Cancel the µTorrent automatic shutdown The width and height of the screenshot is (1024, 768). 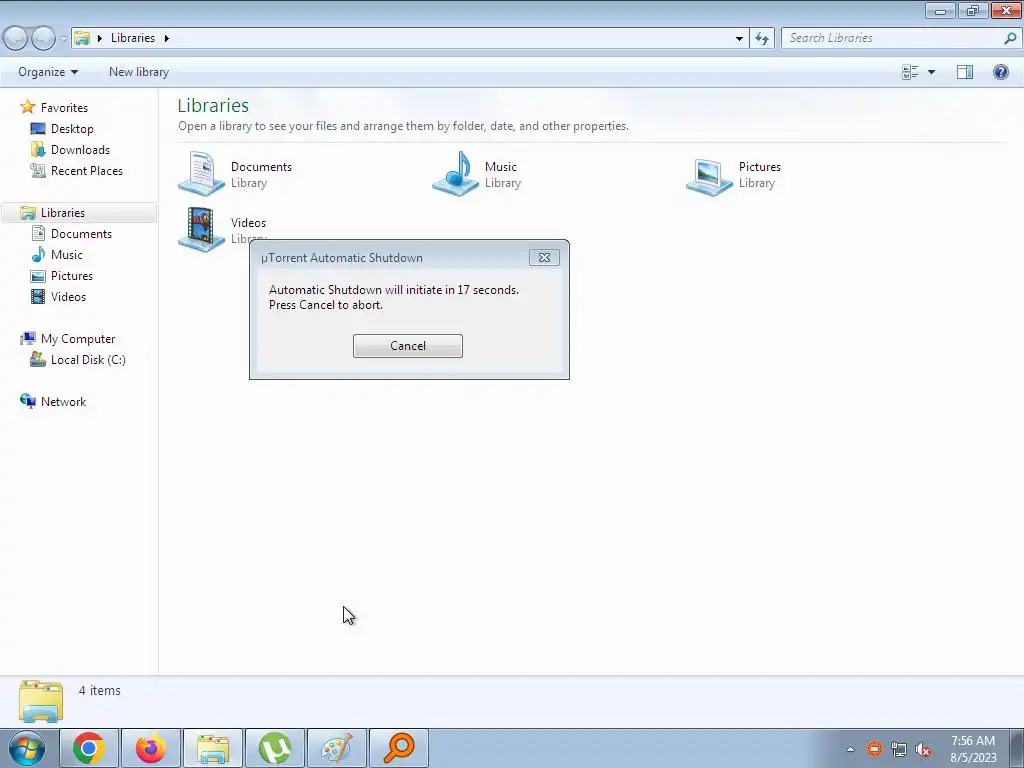(408, 345)
